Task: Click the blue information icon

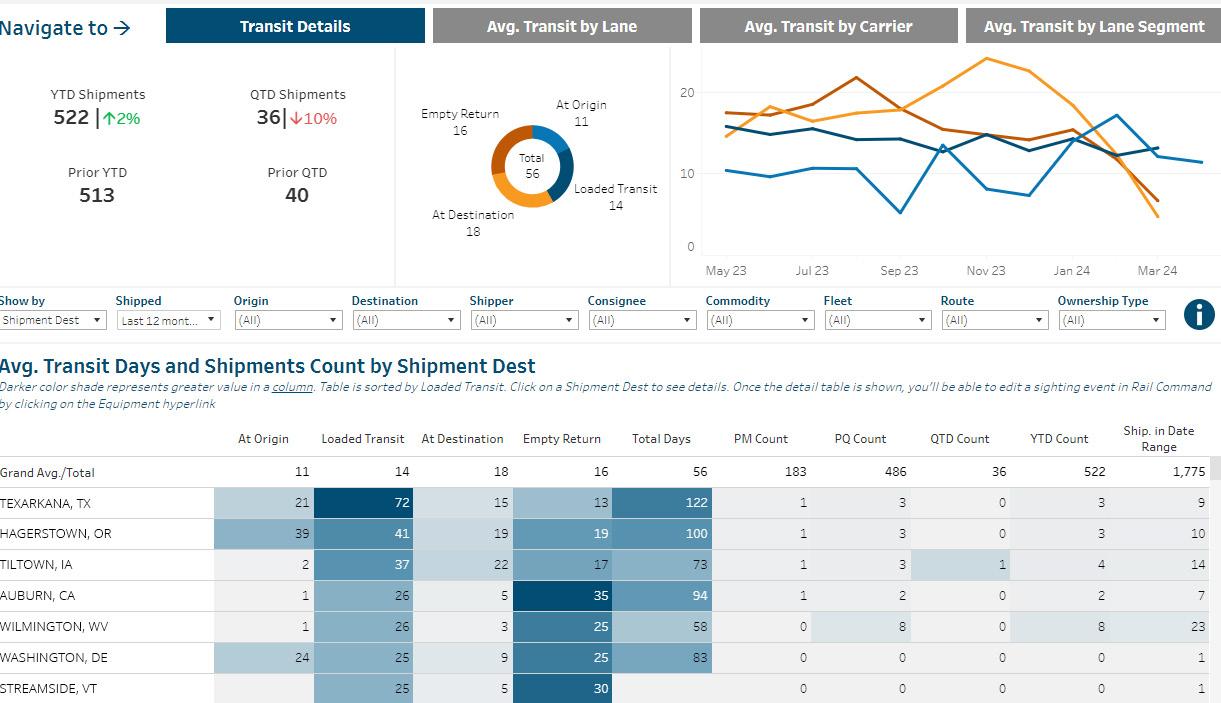Action: coord(1199,315)
